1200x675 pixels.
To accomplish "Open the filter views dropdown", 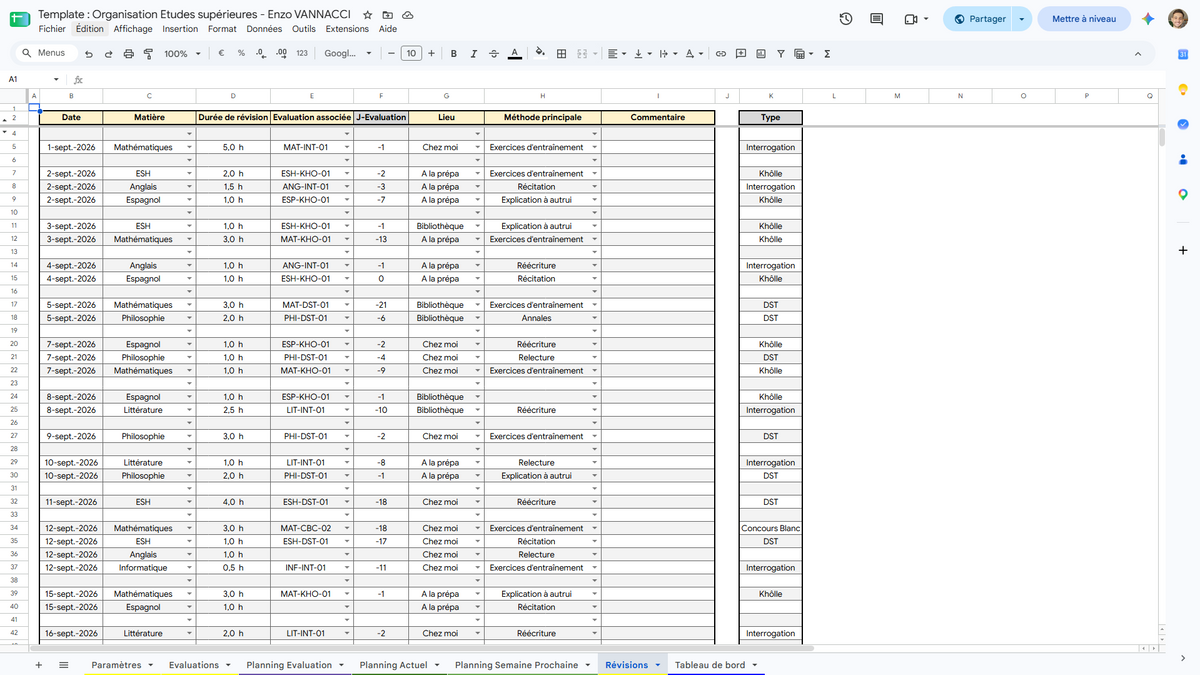I will coord(803,54).
